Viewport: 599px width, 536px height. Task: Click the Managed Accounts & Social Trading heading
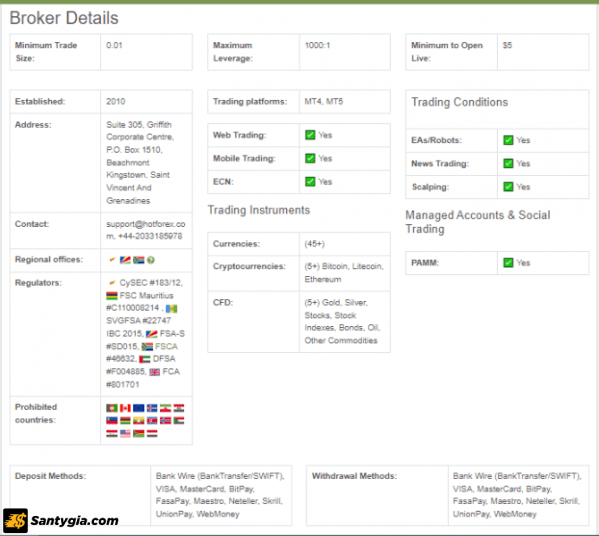(x=478, y=222)
